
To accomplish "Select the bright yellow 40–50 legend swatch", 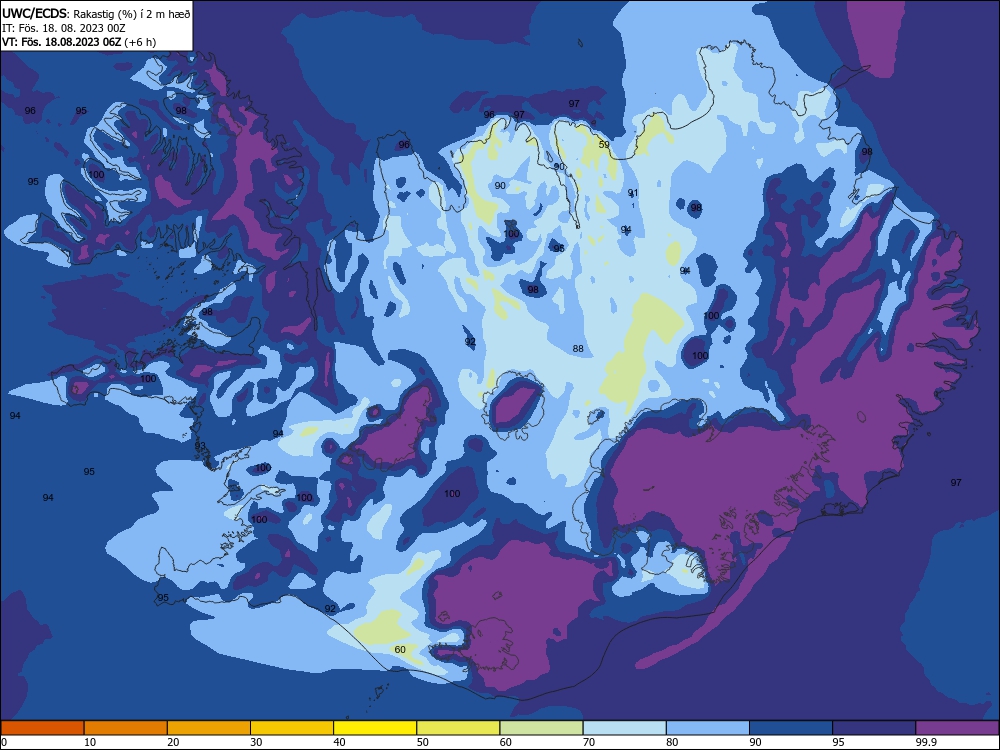I will tap(375, 728).
